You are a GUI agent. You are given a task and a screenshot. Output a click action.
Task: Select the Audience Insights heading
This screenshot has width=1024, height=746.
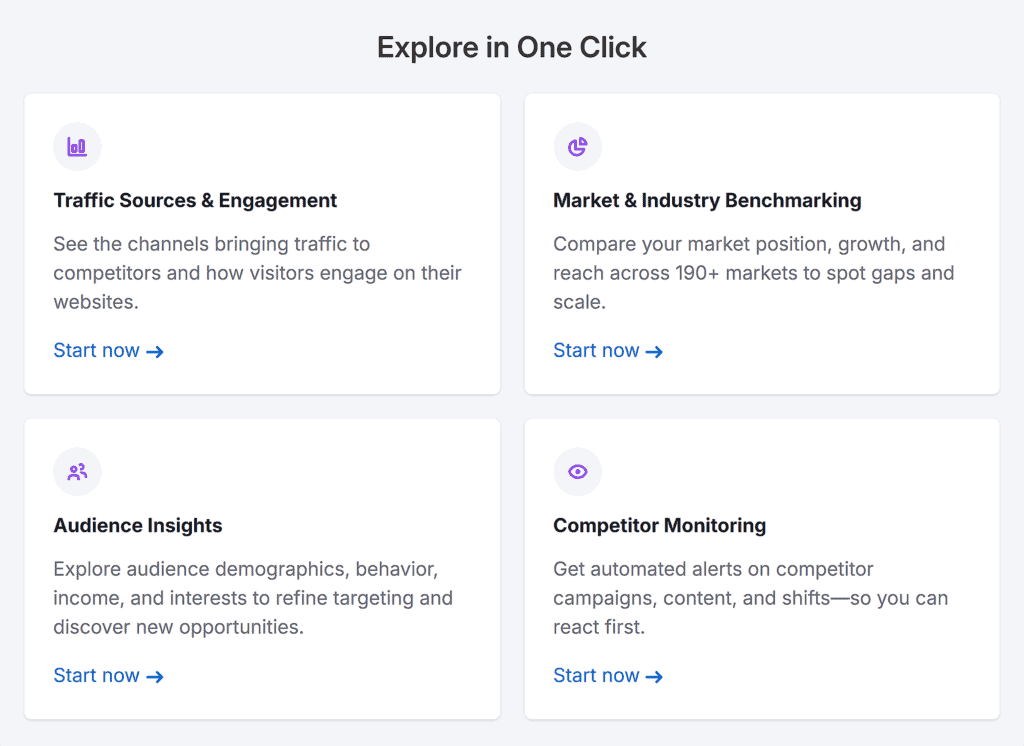tap(137, 525)
